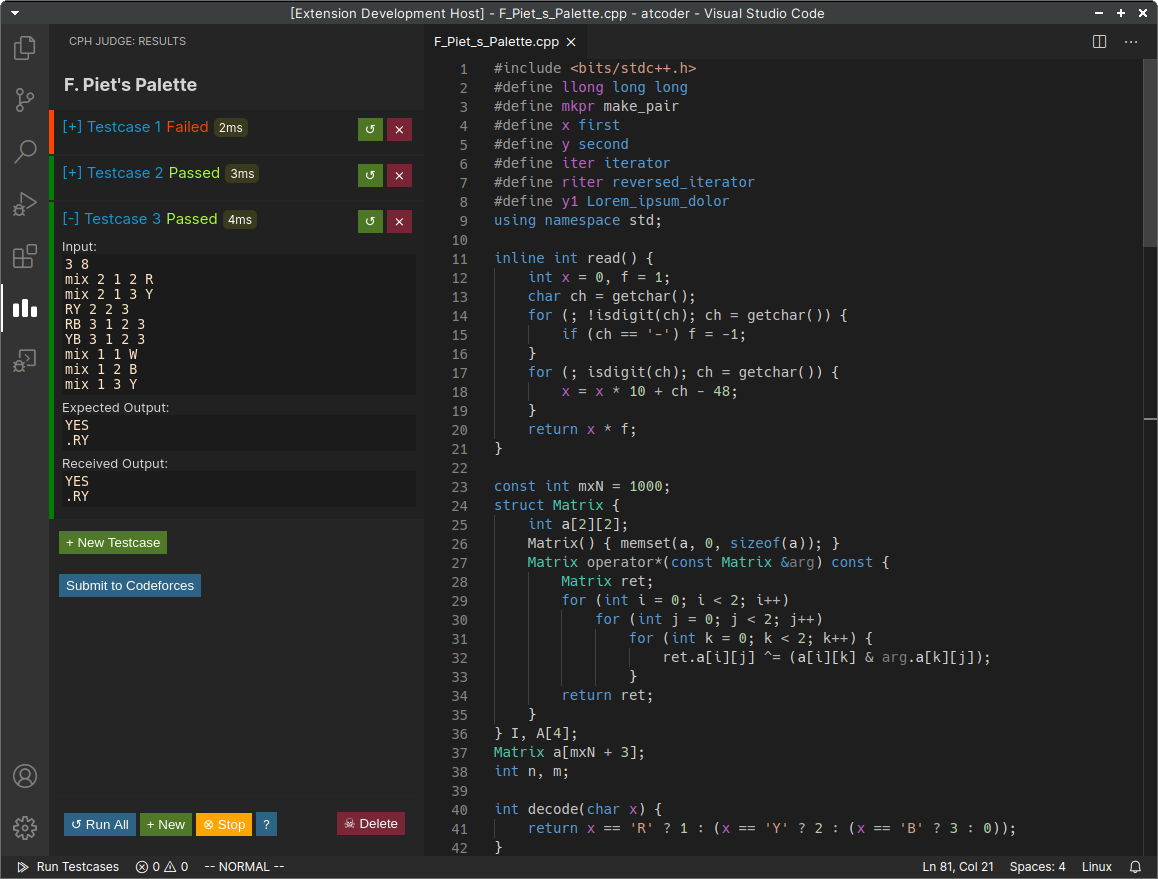1158x879 pixels.
Task: Click 'Matrix a[mxN + 3];' on line 37
Action: (x=569, y=752)
